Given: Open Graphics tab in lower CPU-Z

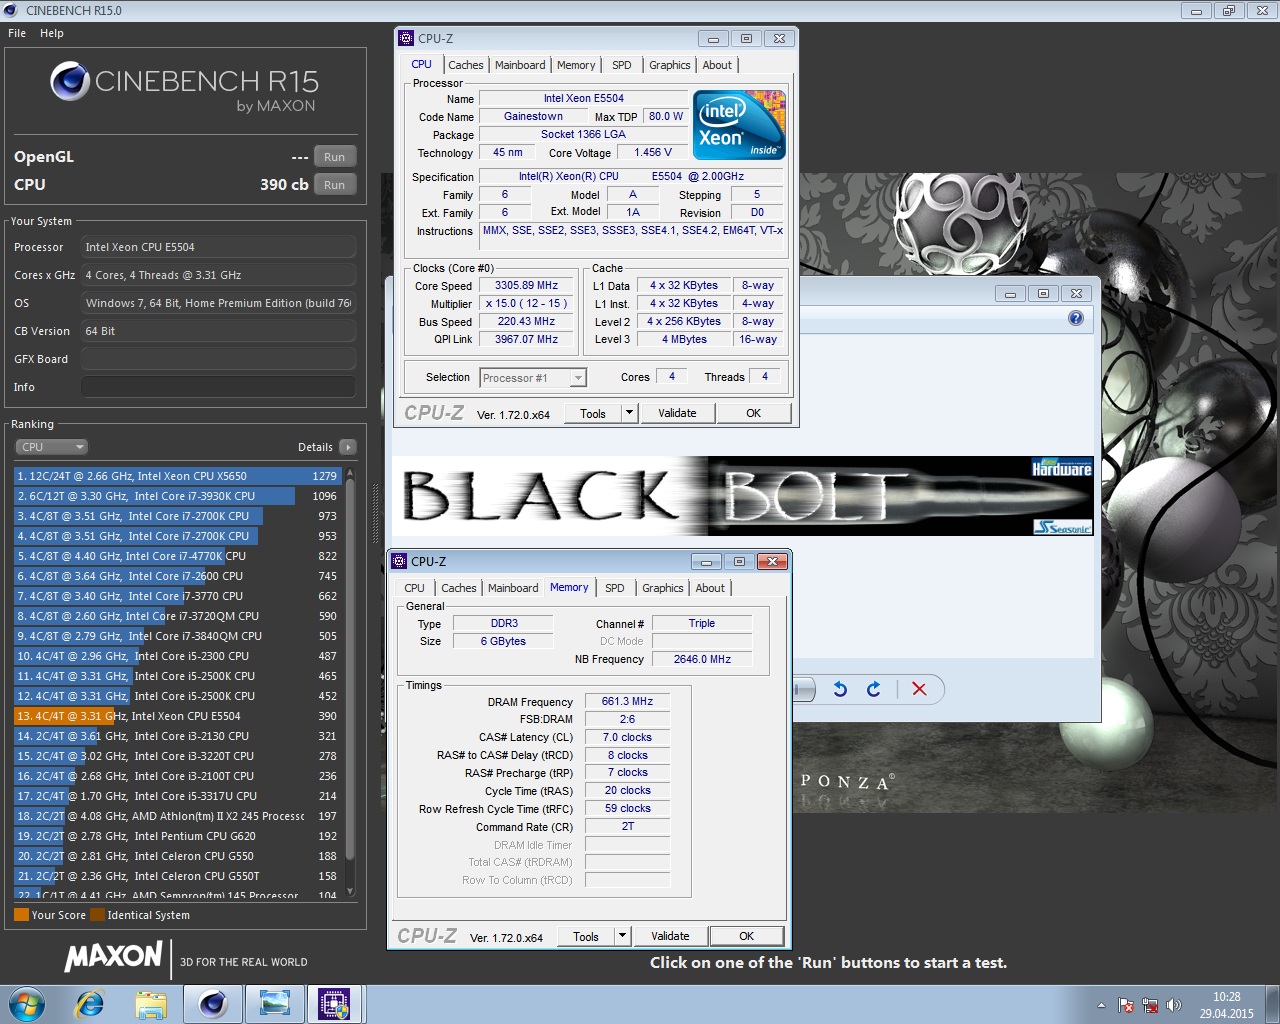Looking at the screenshot, I should point(662,588).
